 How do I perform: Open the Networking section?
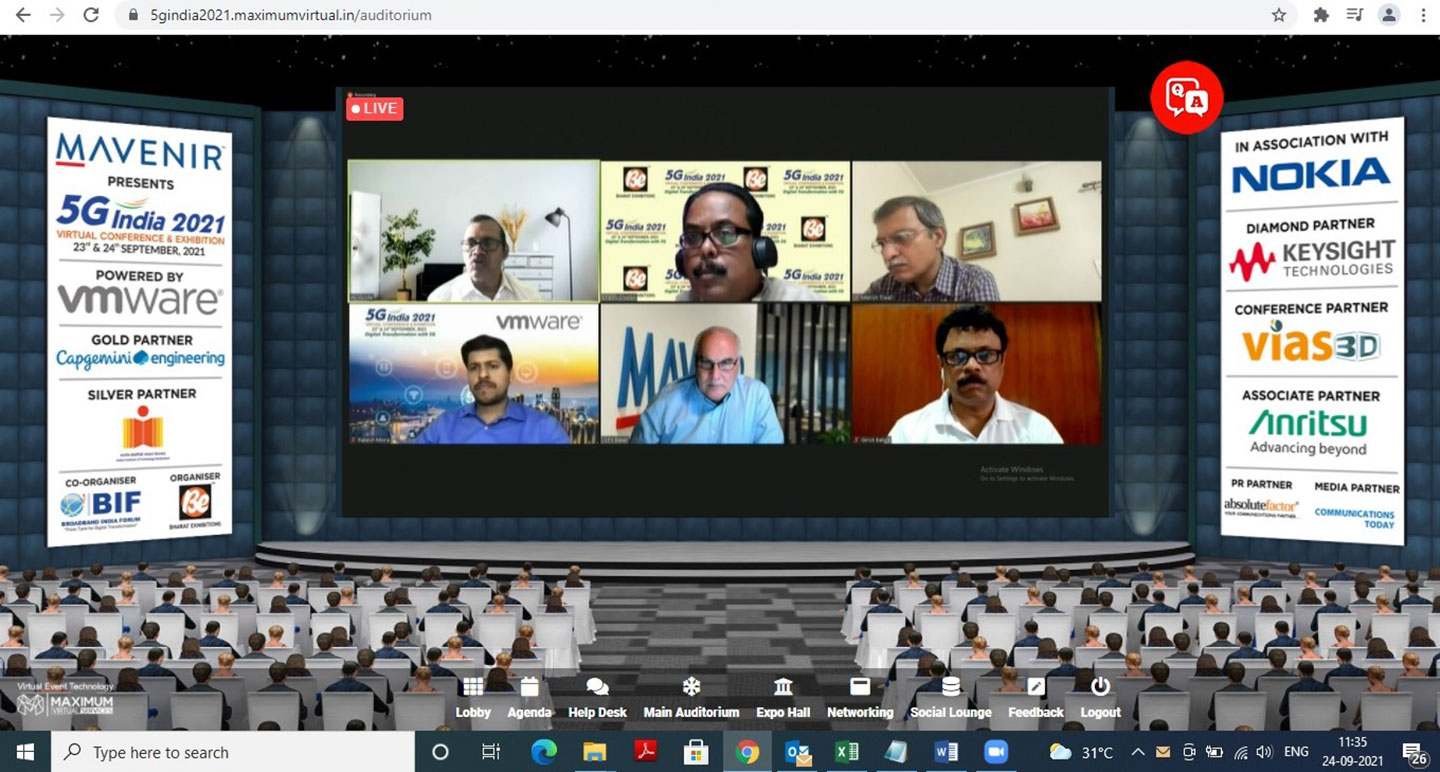point(860,698)
